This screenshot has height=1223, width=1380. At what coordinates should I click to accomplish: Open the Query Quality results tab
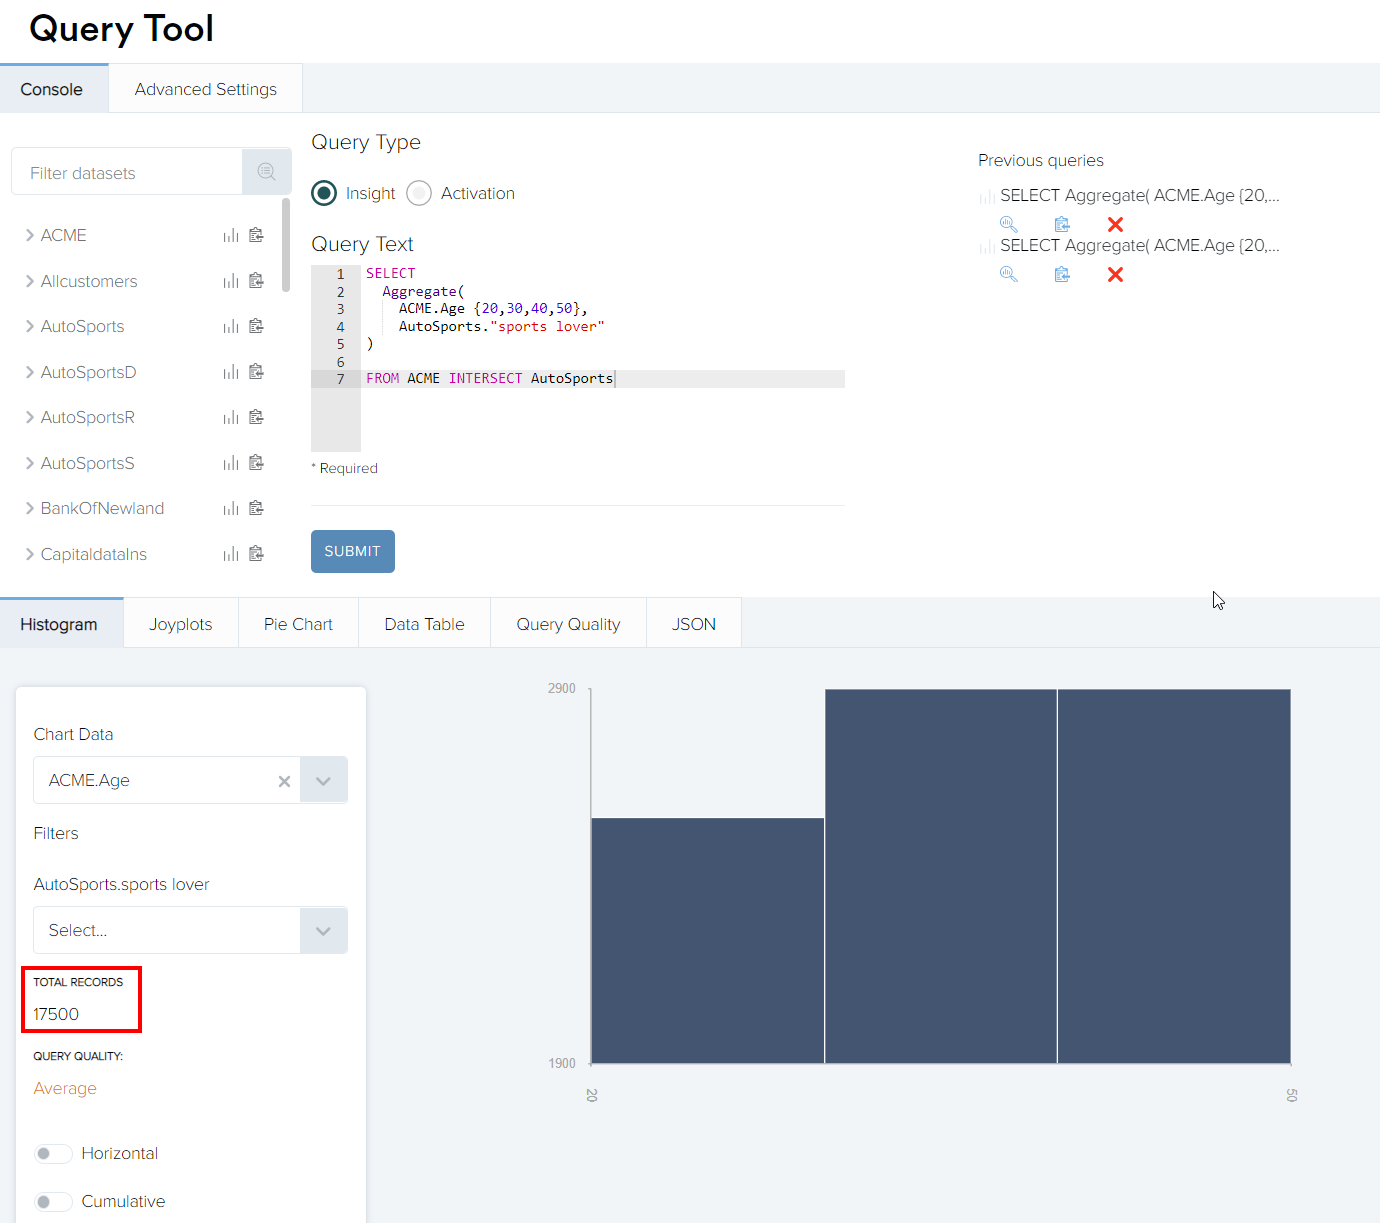[568, 624]
